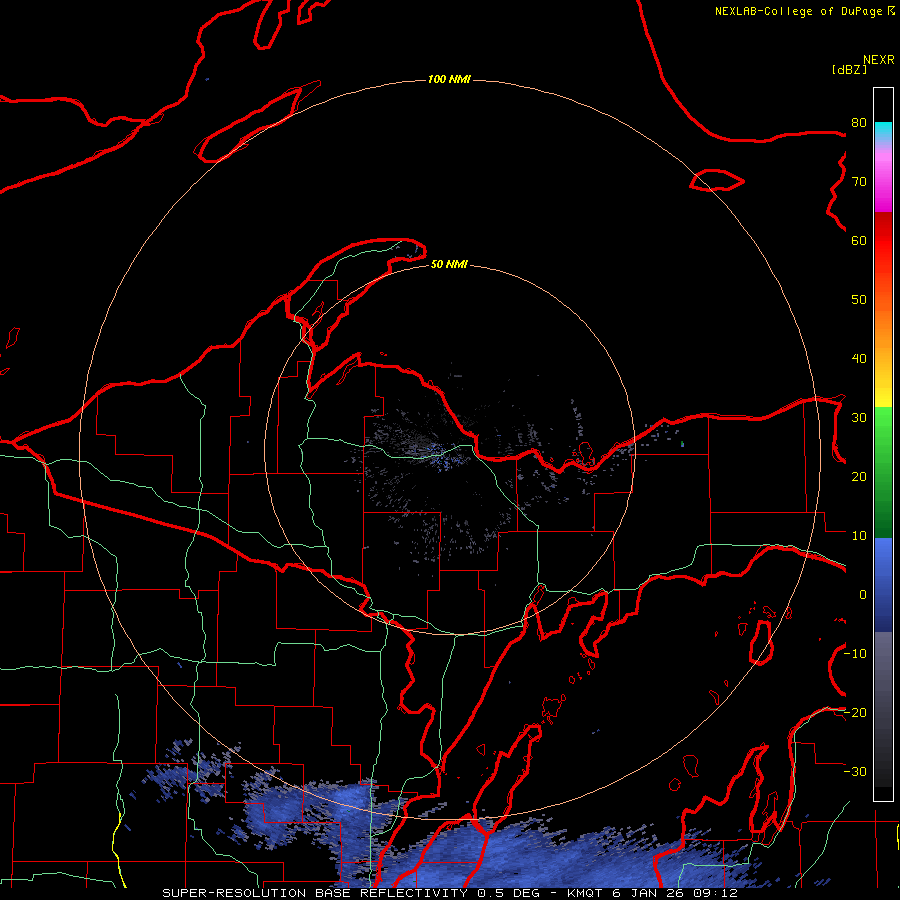Click the 50 NMI range ring label
The height and width of the screenshot is (900, 900).
[449, 264]
